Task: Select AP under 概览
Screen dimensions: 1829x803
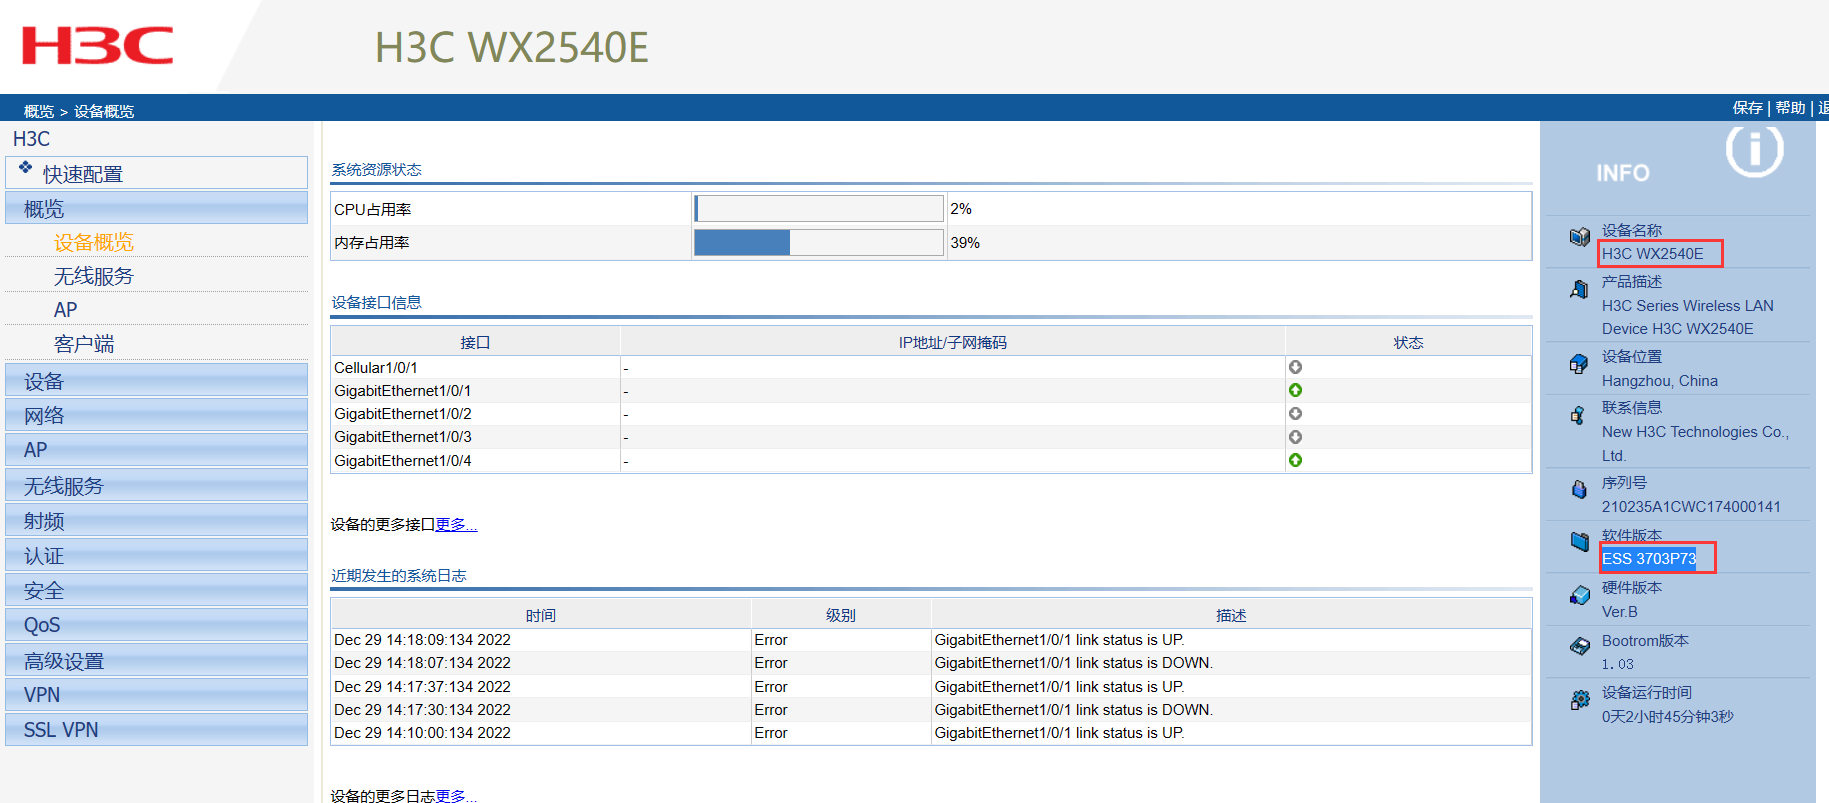Action: 65,310
